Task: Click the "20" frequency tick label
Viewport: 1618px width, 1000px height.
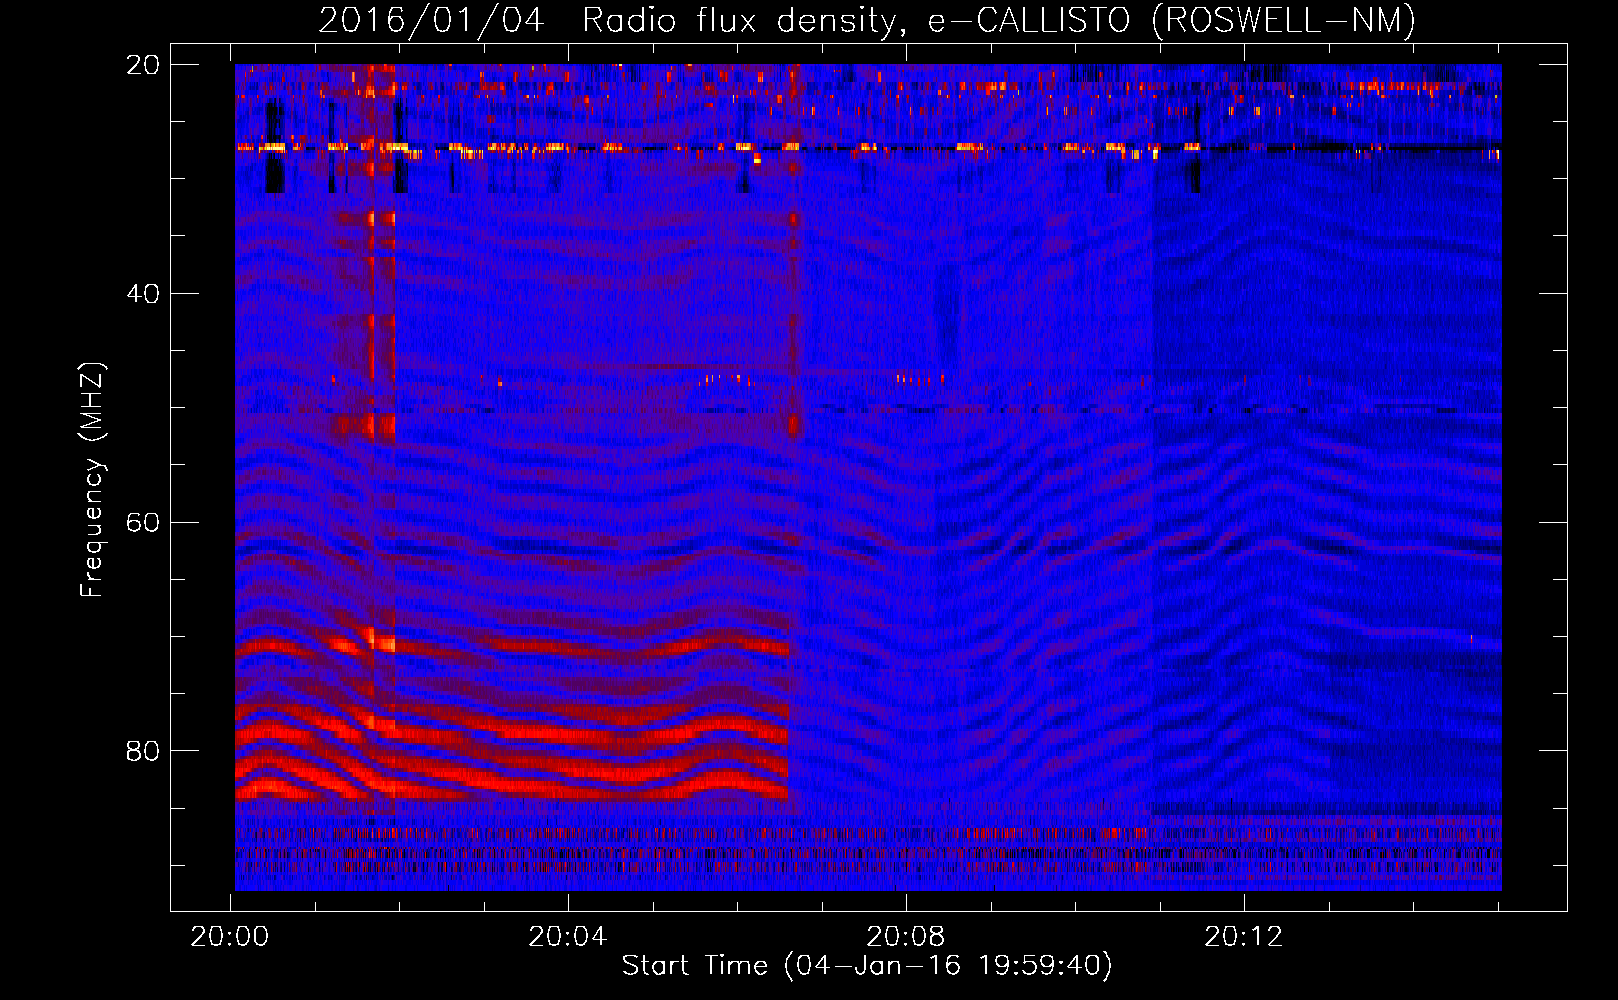Action: [143, 64]
